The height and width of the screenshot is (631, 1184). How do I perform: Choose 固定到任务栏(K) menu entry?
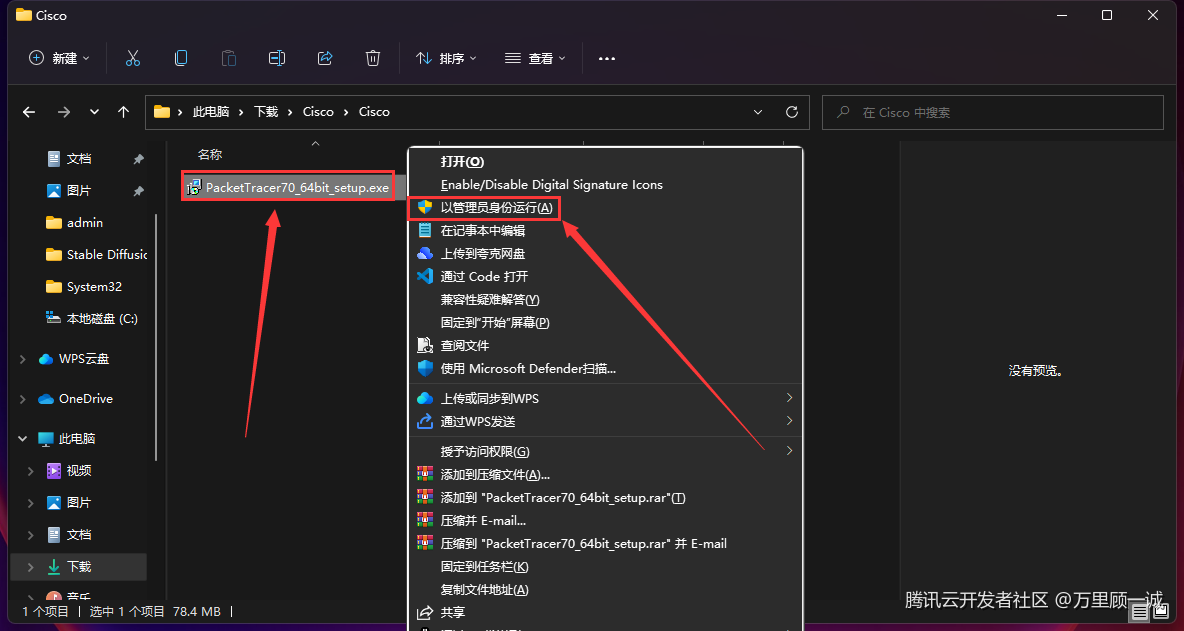[x=484, y=567]
